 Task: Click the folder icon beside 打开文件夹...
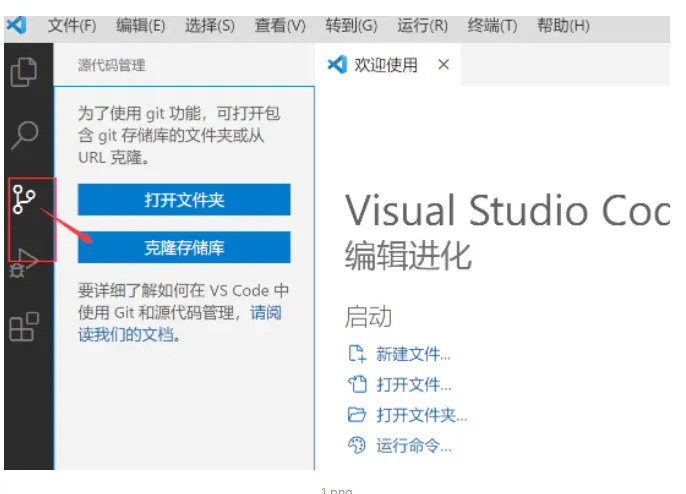(x=357, y=414)
